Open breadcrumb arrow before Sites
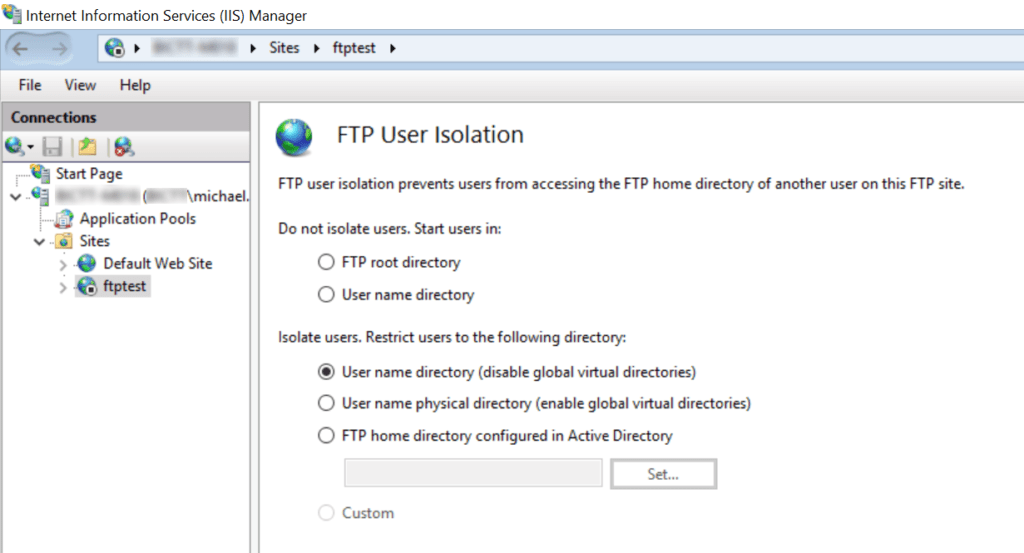The width and height of the screenshot is (1024, 553). coord(253,48)
